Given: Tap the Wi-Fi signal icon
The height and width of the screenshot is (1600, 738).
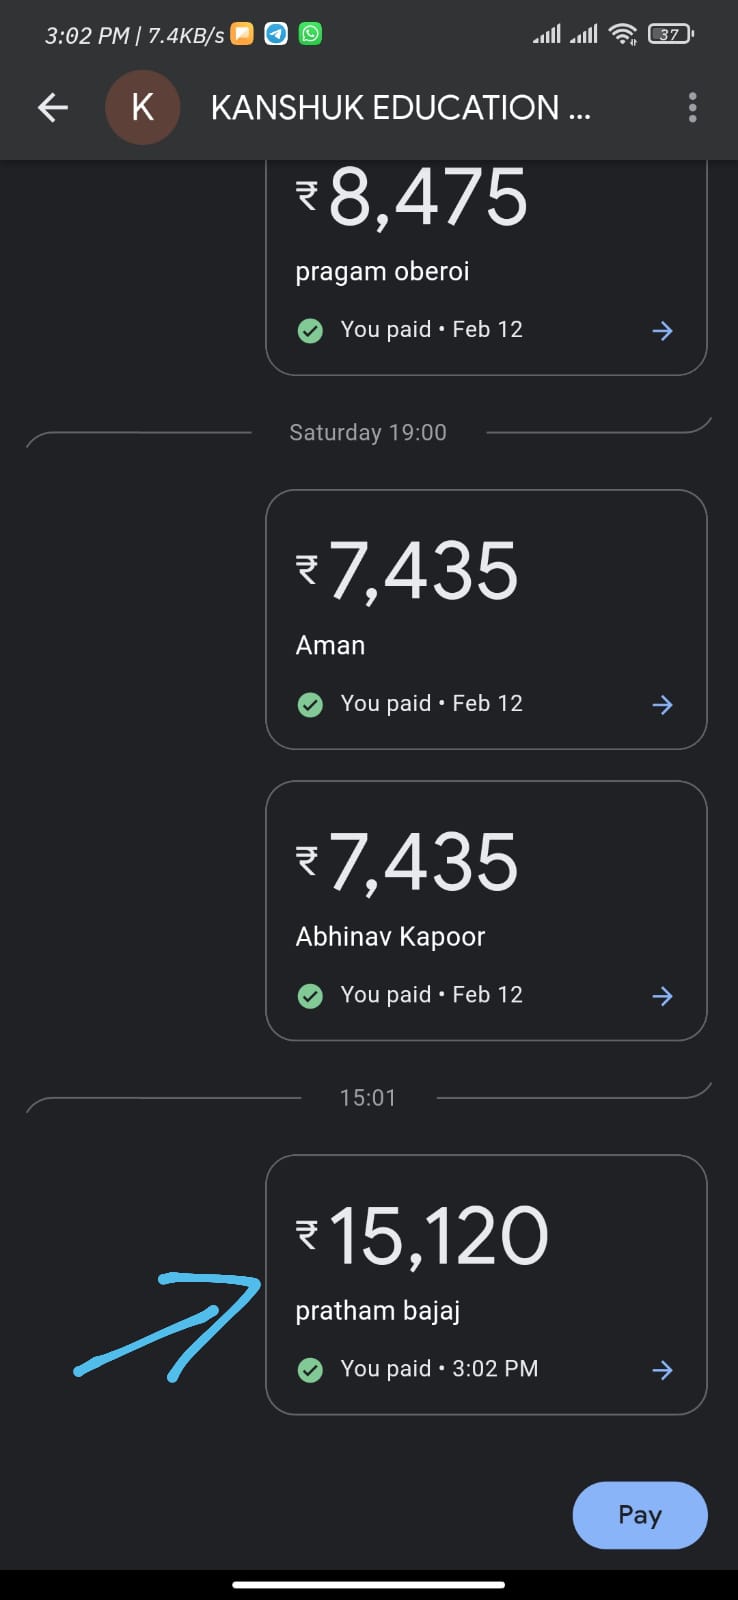Looking at the screenshot, I should (623, 34).
